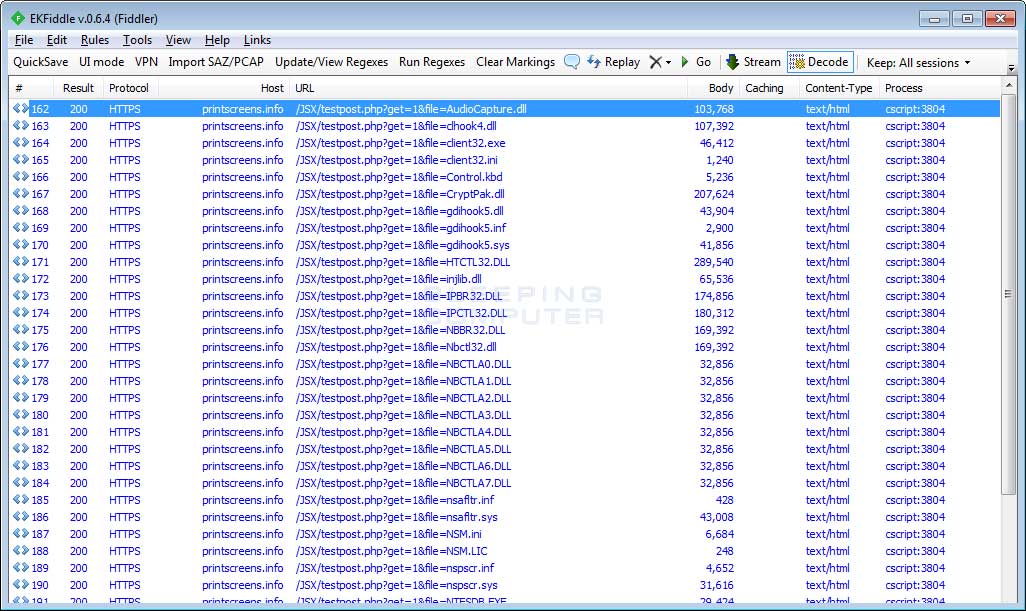Click Update/View Regexes button
1026x611 pixels.
[331, 62]
